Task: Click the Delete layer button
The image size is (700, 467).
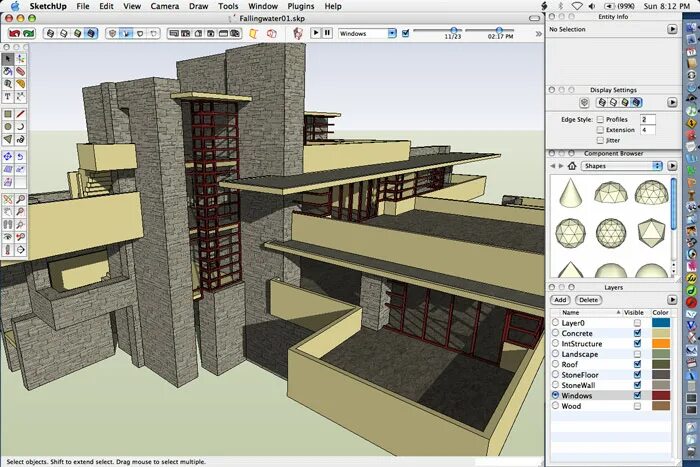Action: tap(588, 300)
